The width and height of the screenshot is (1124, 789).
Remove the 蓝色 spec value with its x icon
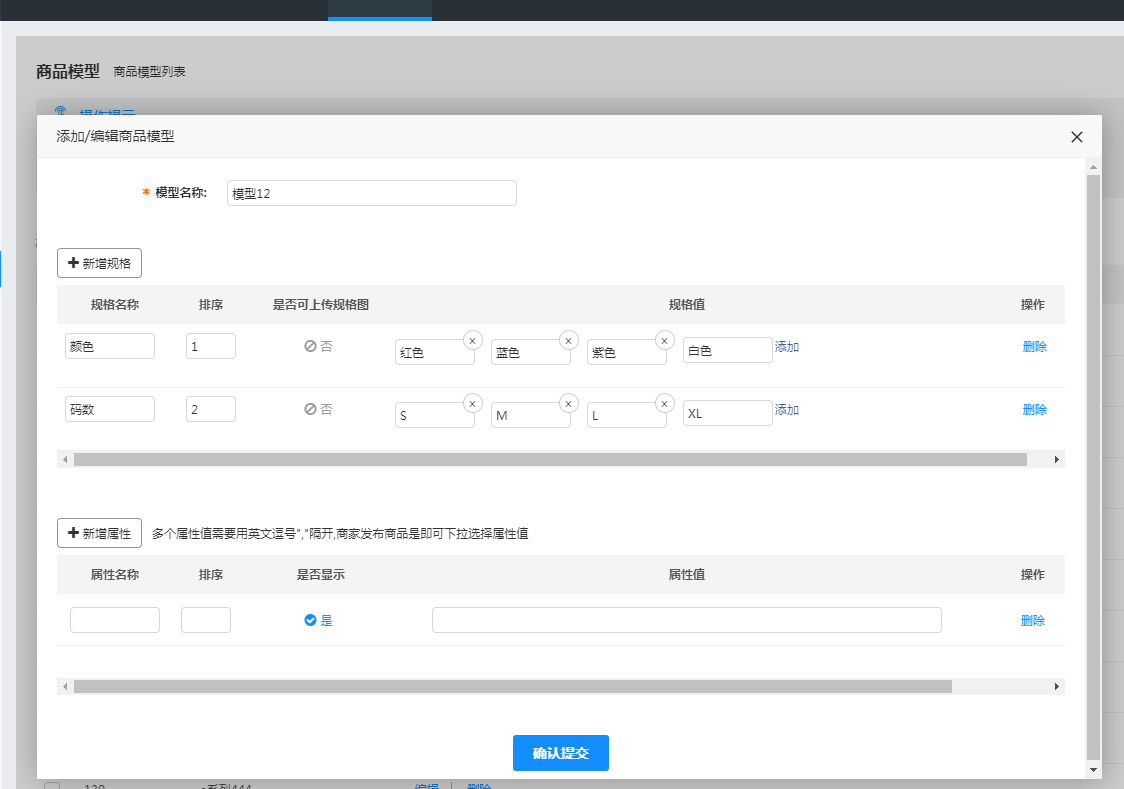pos(569,340)
